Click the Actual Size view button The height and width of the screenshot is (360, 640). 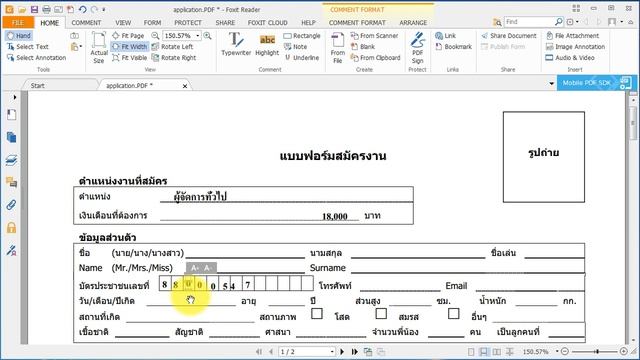click(x=99, y=48)
